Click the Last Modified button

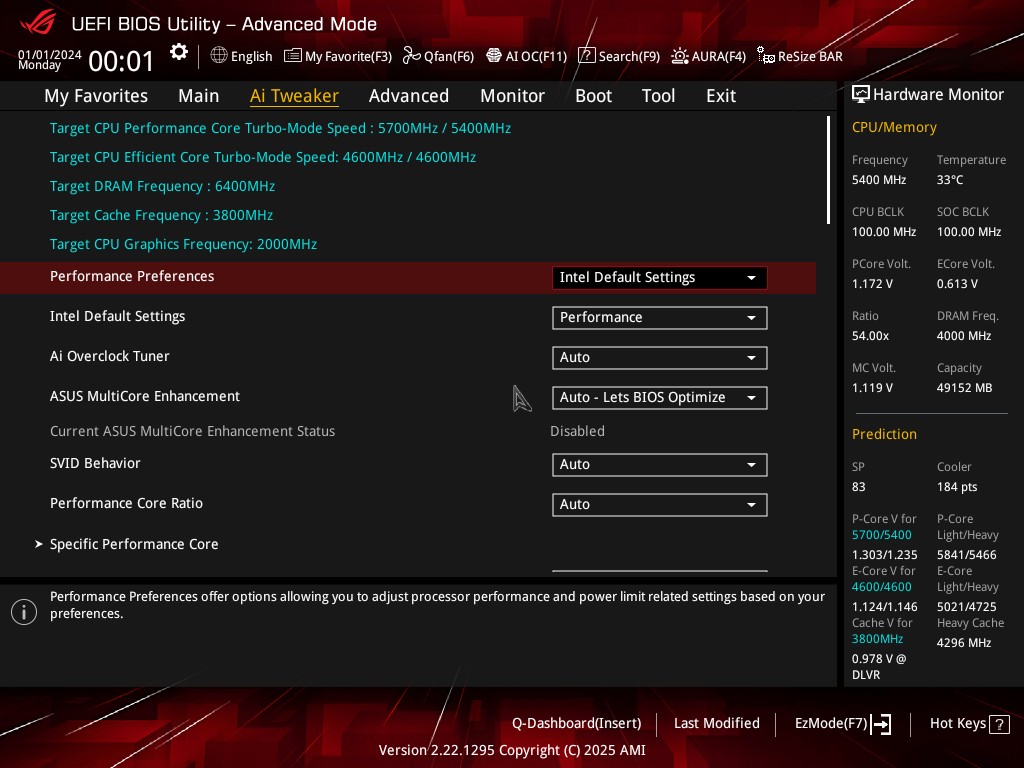pyautogui.click(x=716, y=724)
